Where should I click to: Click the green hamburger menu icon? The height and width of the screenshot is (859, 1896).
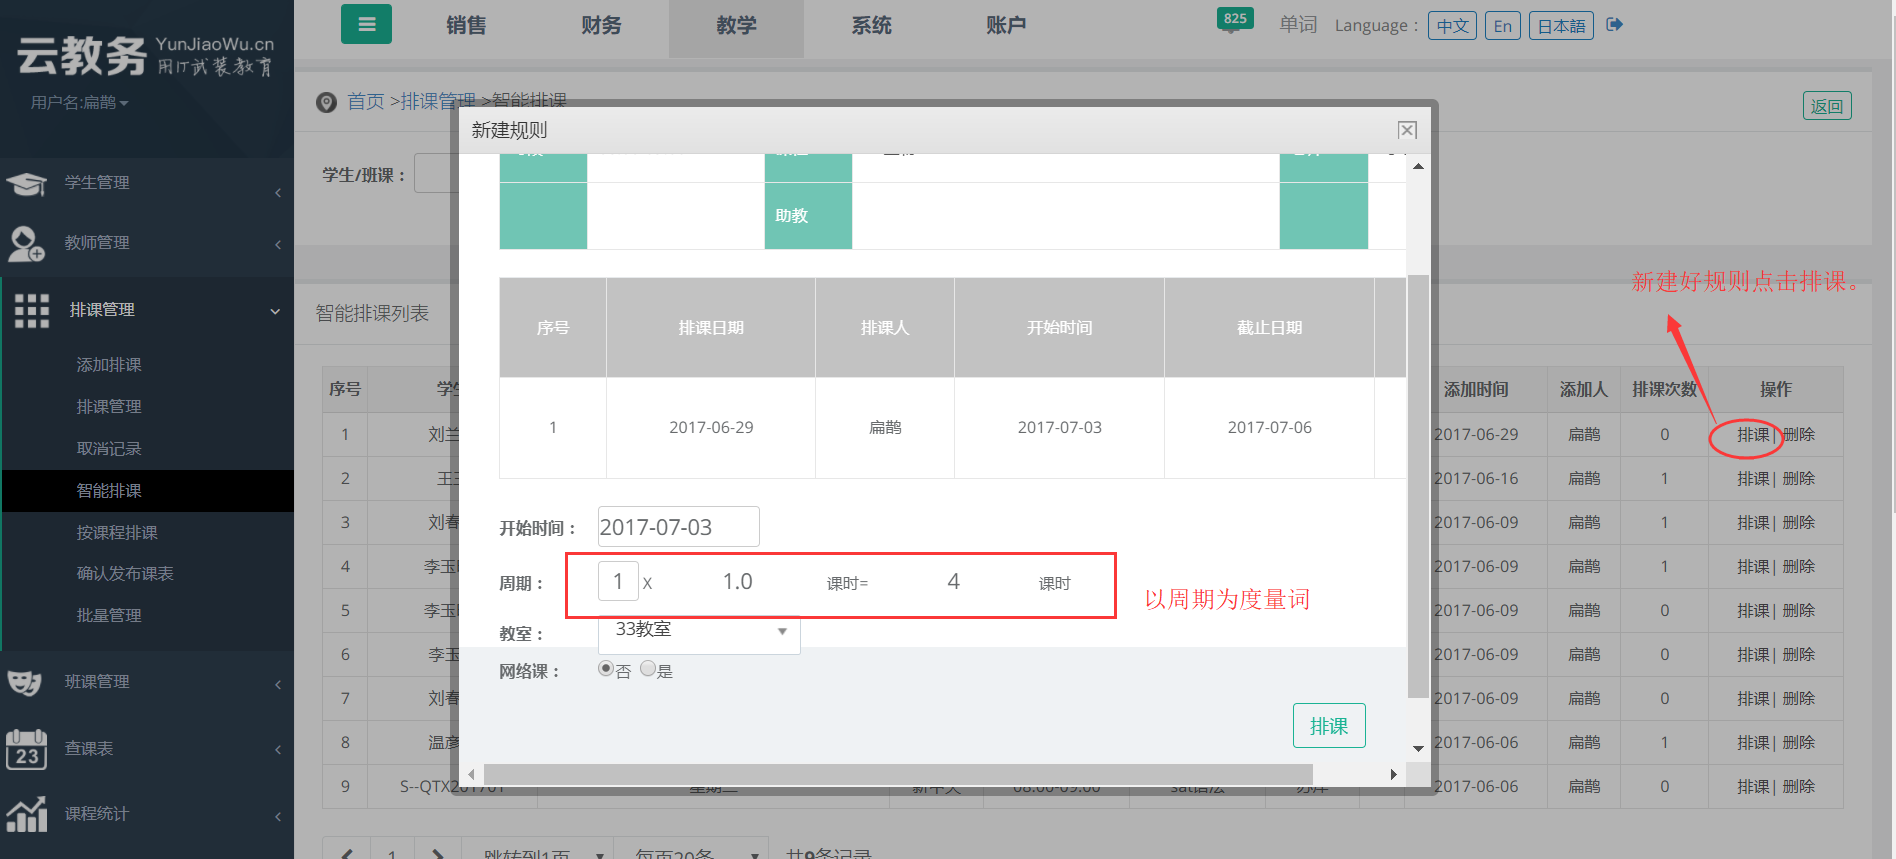tap(366, 25)
